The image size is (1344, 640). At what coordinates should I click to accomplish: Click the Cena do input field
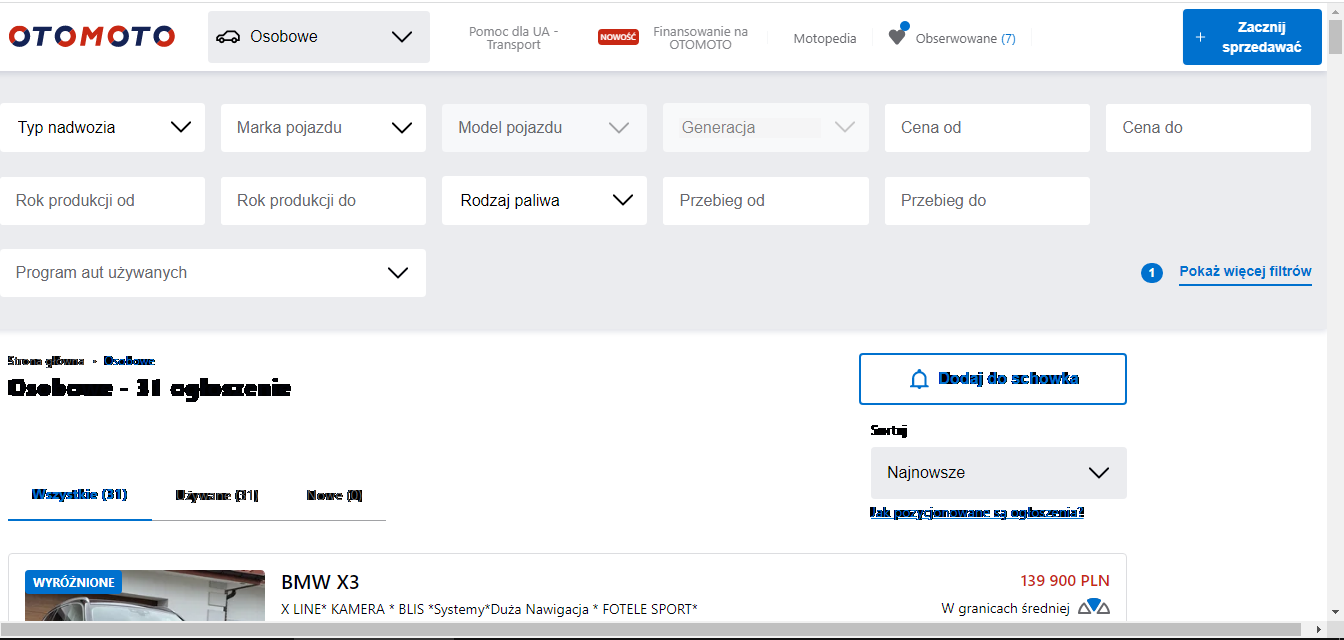[1208, 127]
